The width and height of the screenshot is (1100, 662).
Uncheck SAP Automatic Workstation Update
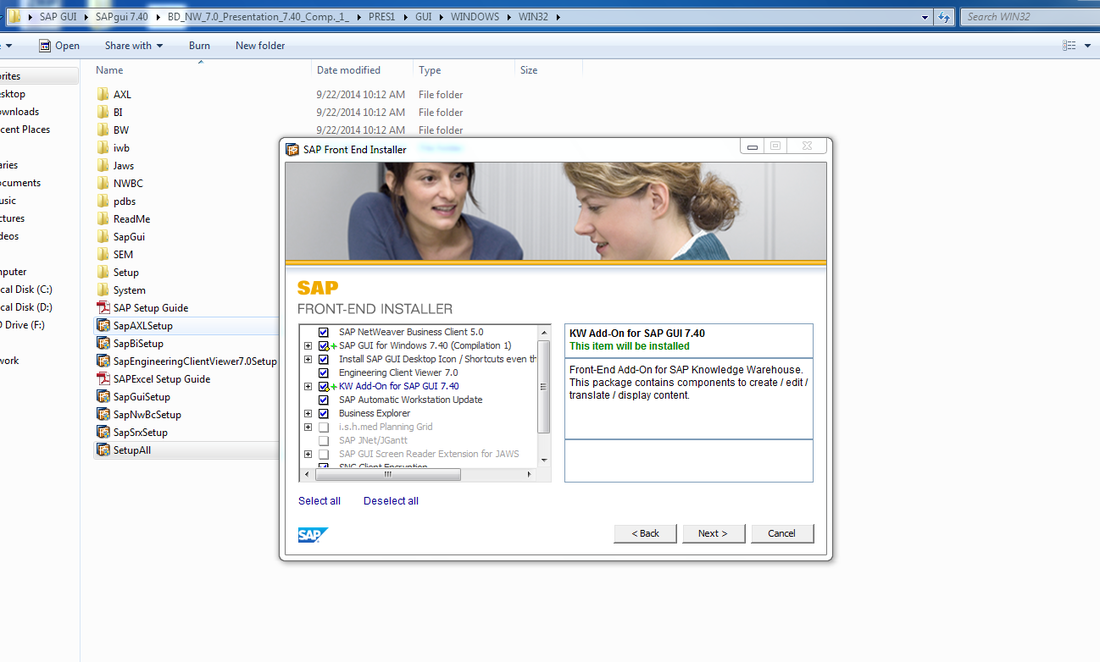pos(323,400)
